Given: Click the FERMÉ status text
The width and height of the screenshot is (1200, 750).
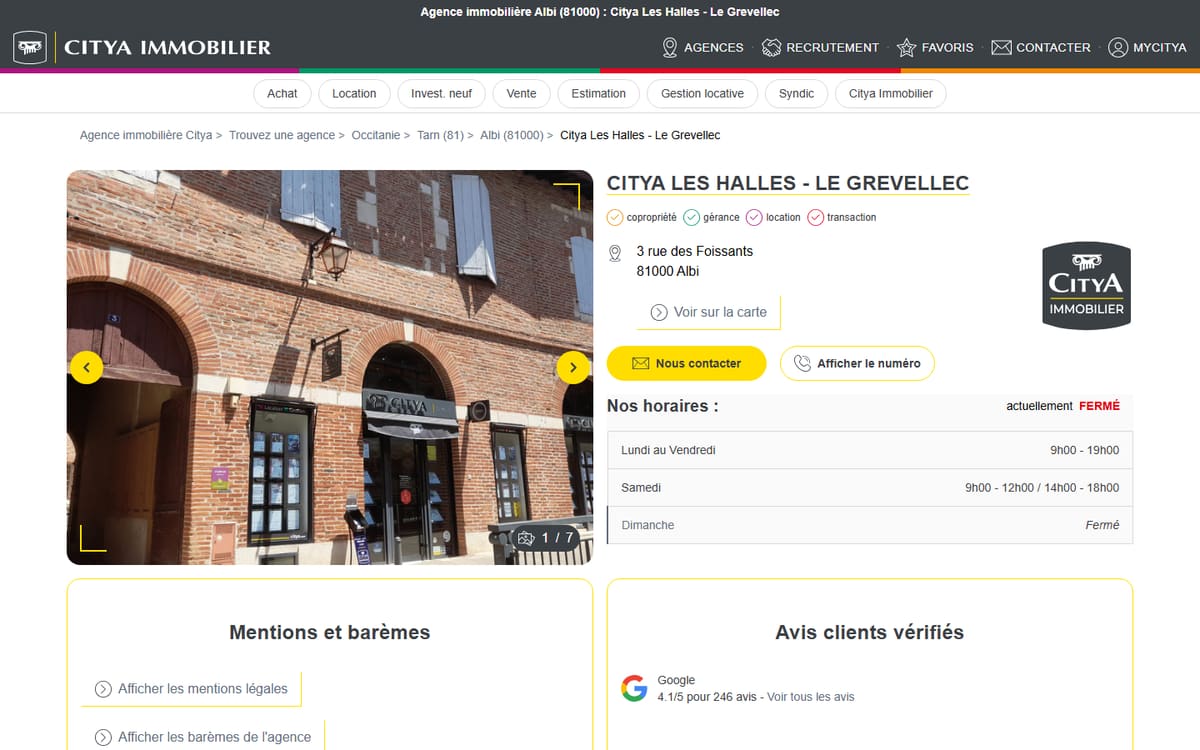Looking at the screenshot, I should point(1099,406).
